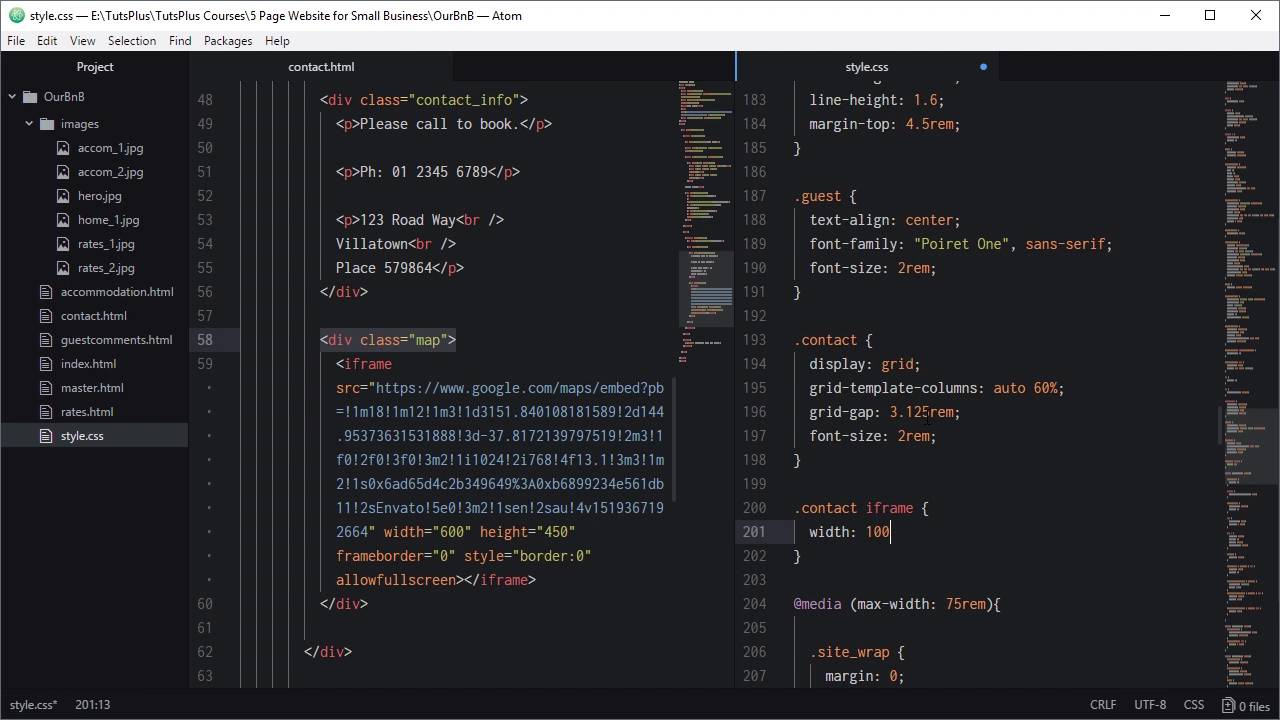This screenshot has width=1280, height=720.
Task: Open the CSS grammar selector
Action: (x=1193, y=705)
